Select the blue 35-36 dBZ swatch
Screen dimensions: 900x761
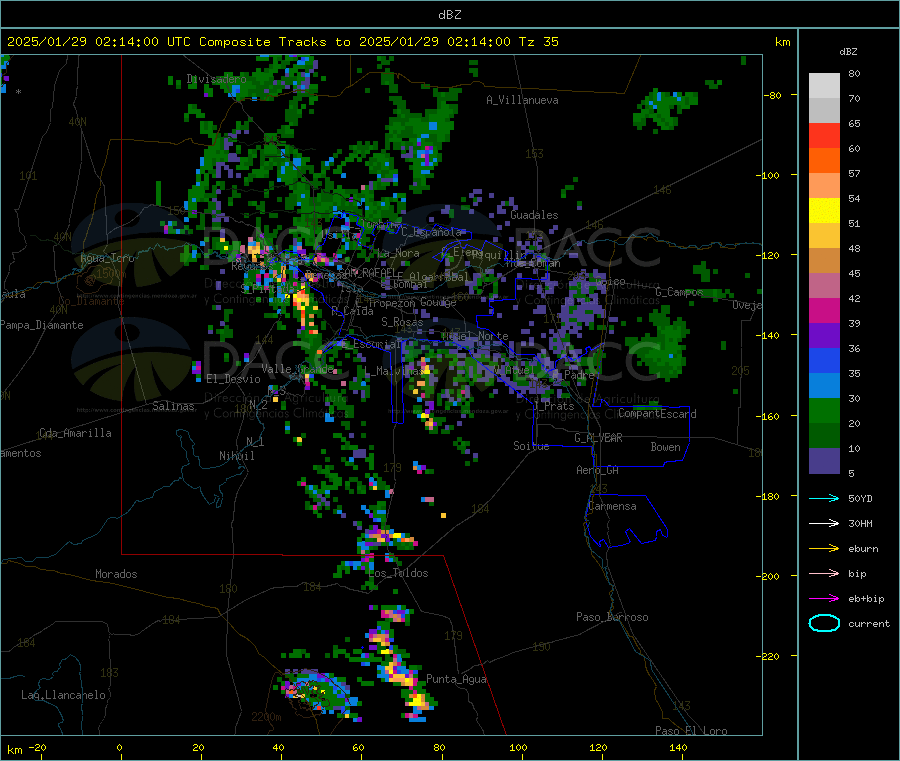click(x=824, y=360)
